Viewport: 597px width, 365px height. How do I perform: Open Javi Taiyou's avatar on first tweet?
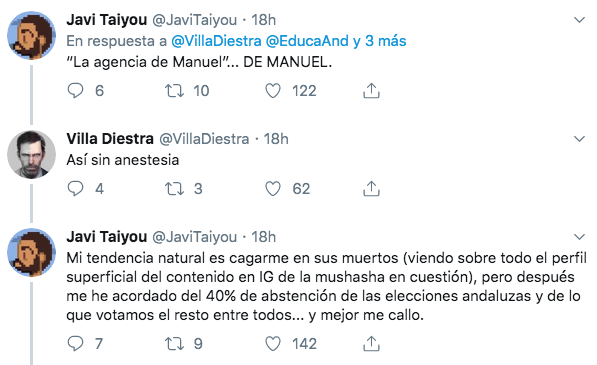[x=31, y=35]
